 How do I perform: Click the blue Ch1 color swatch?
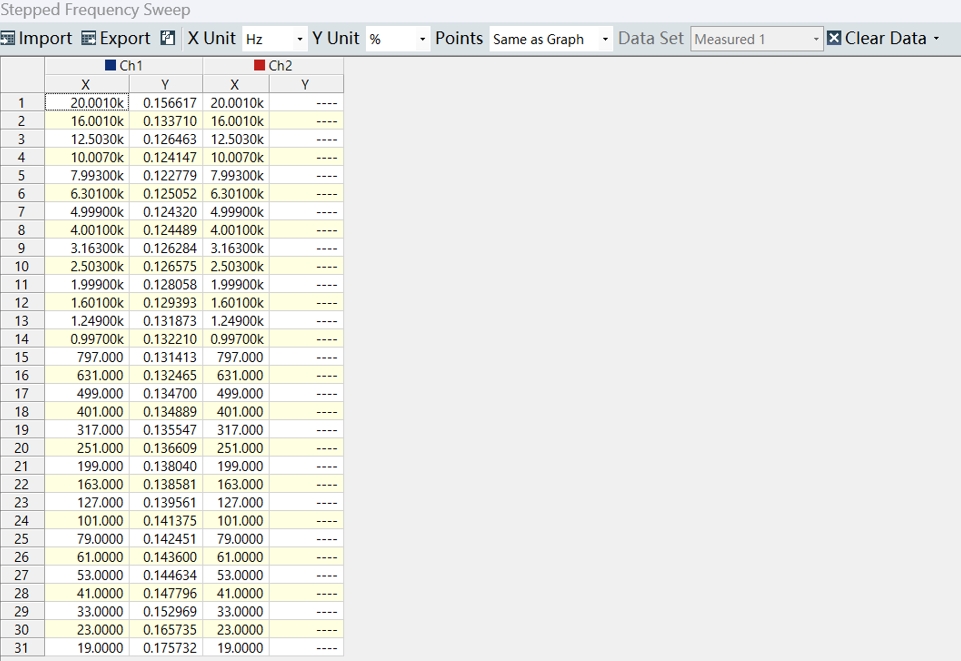[x=110, y=65]
